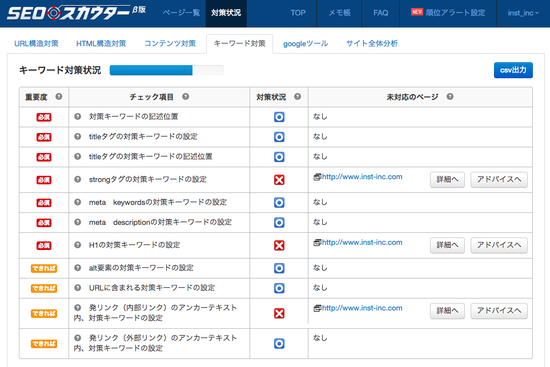
Task: Click the NEW badge on 順位アラート設定
Action: (417, 12)
